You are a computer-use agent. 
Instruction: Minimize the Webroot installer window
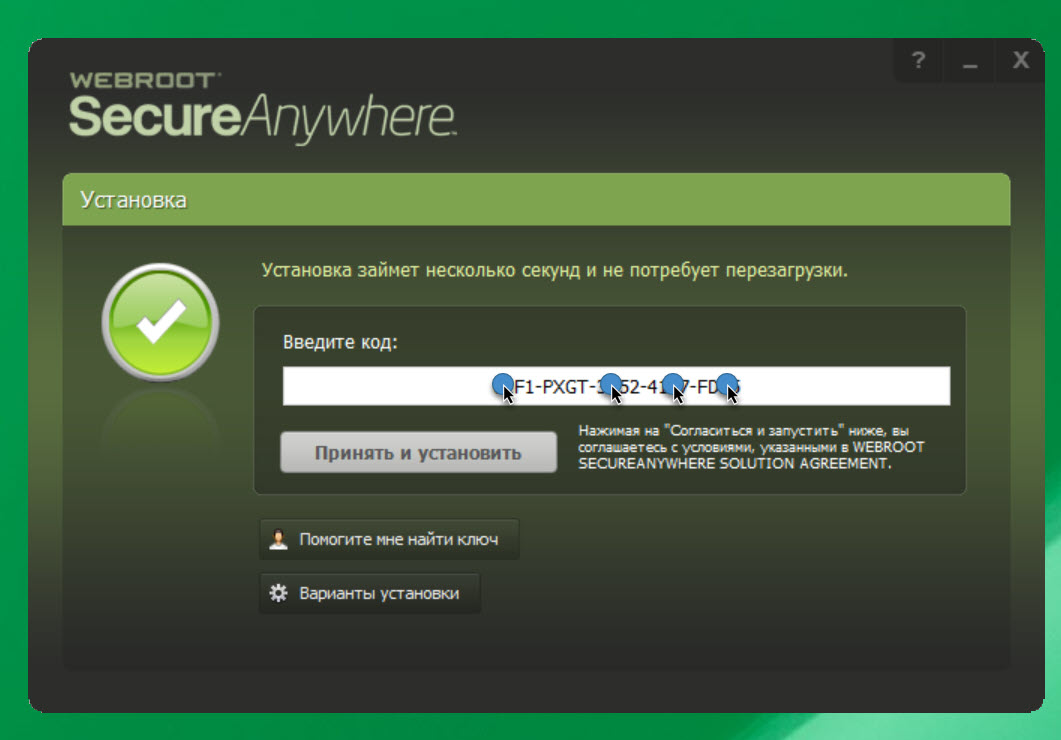click(x=970, y=61)
